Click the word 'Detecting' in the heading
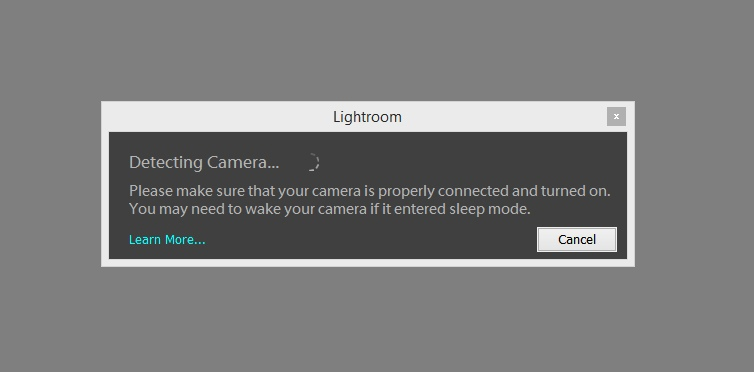This screenshot has height=372, width=754. click(166, 162)
